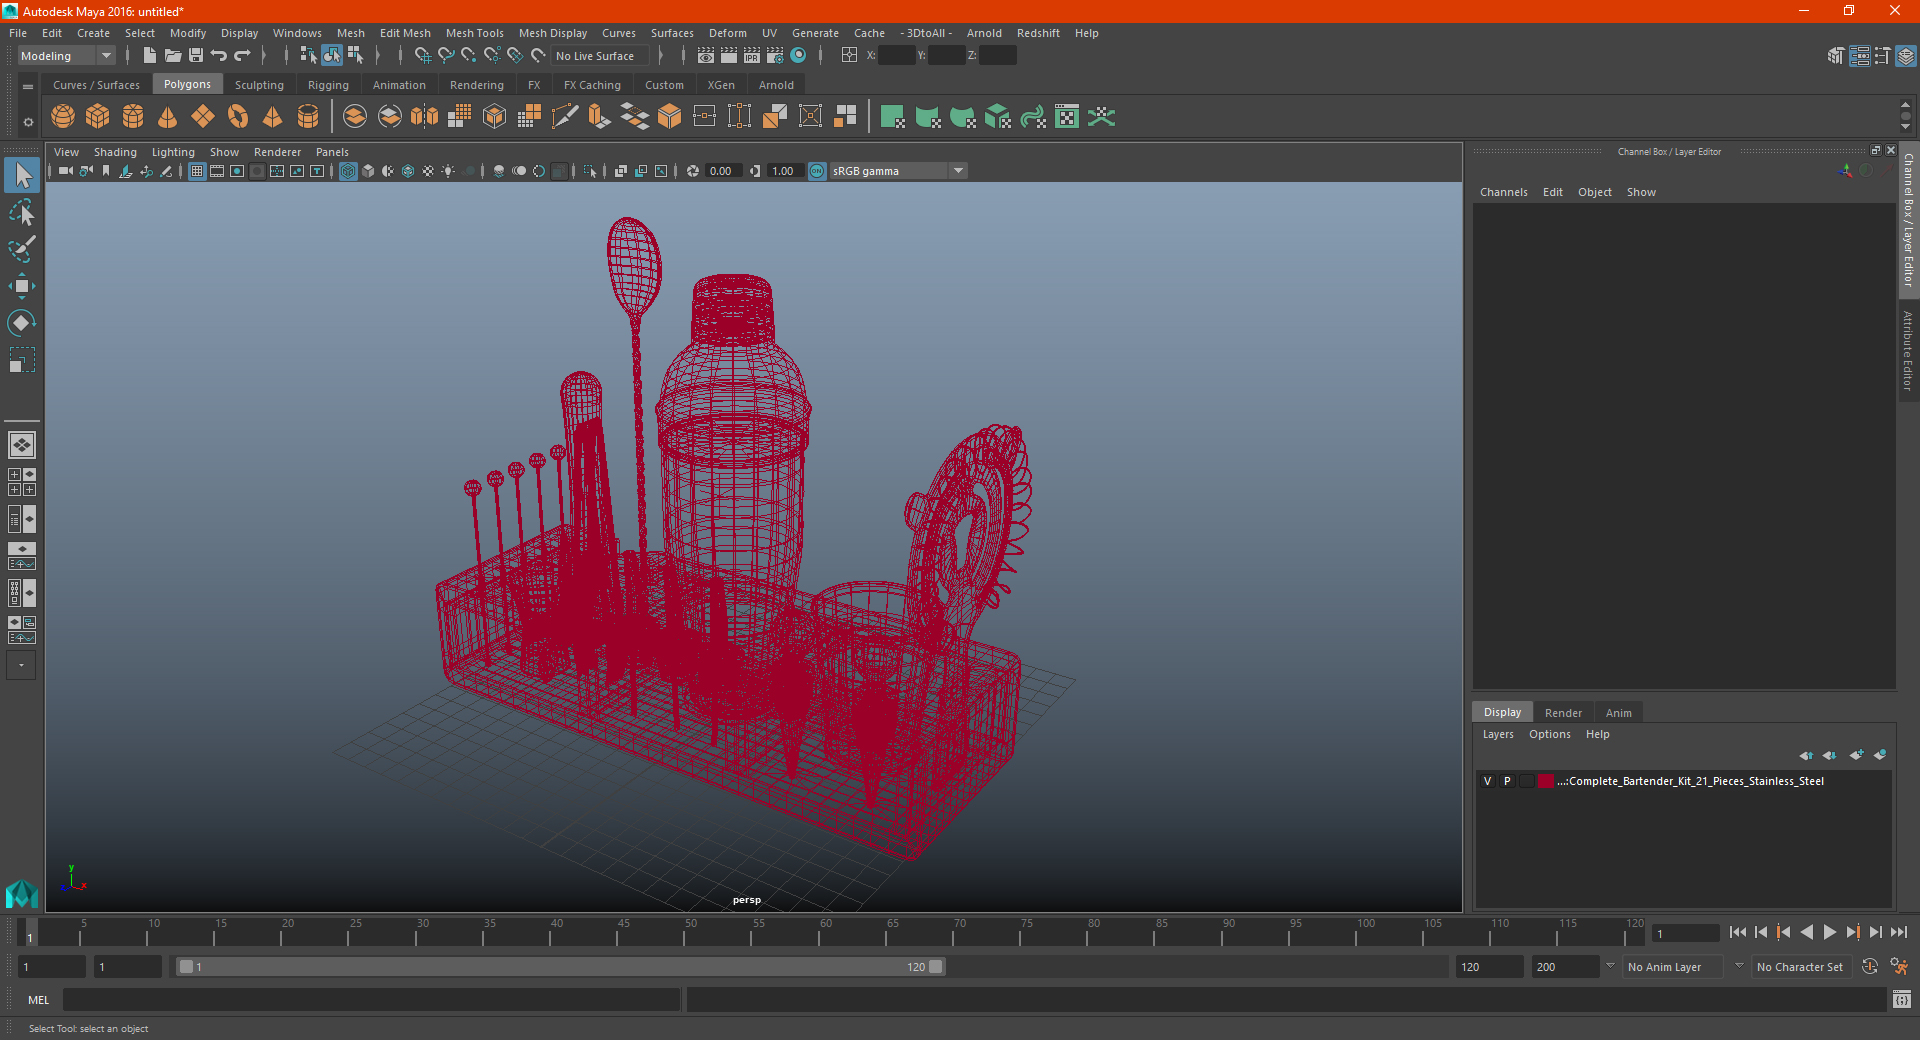Image resolution: width=1920 pixels, height=1040 pixels.
Task: Open the sRGB gamma view transform dropdown
Action: tap(897, 171)
